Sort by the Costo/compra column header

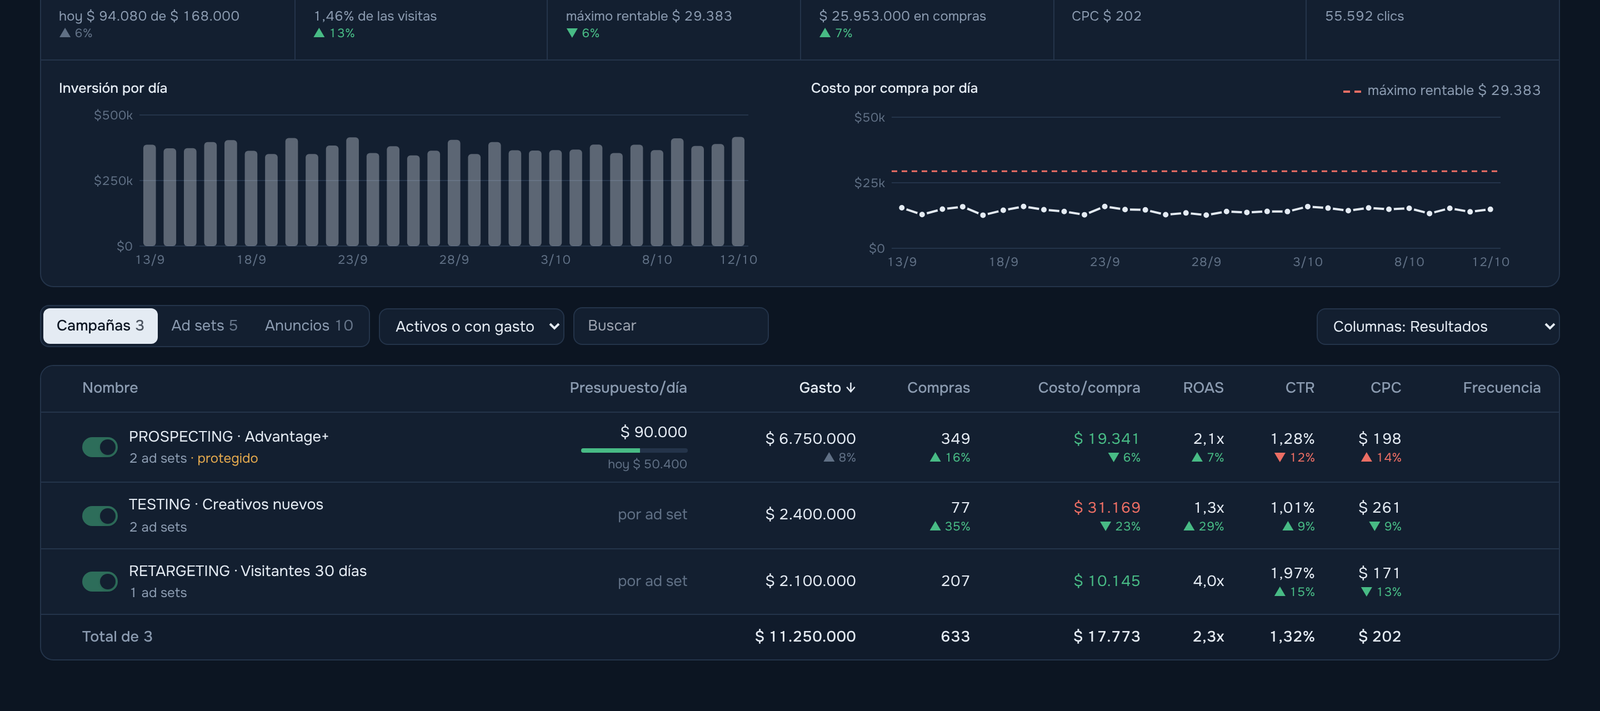(1089, 388)
